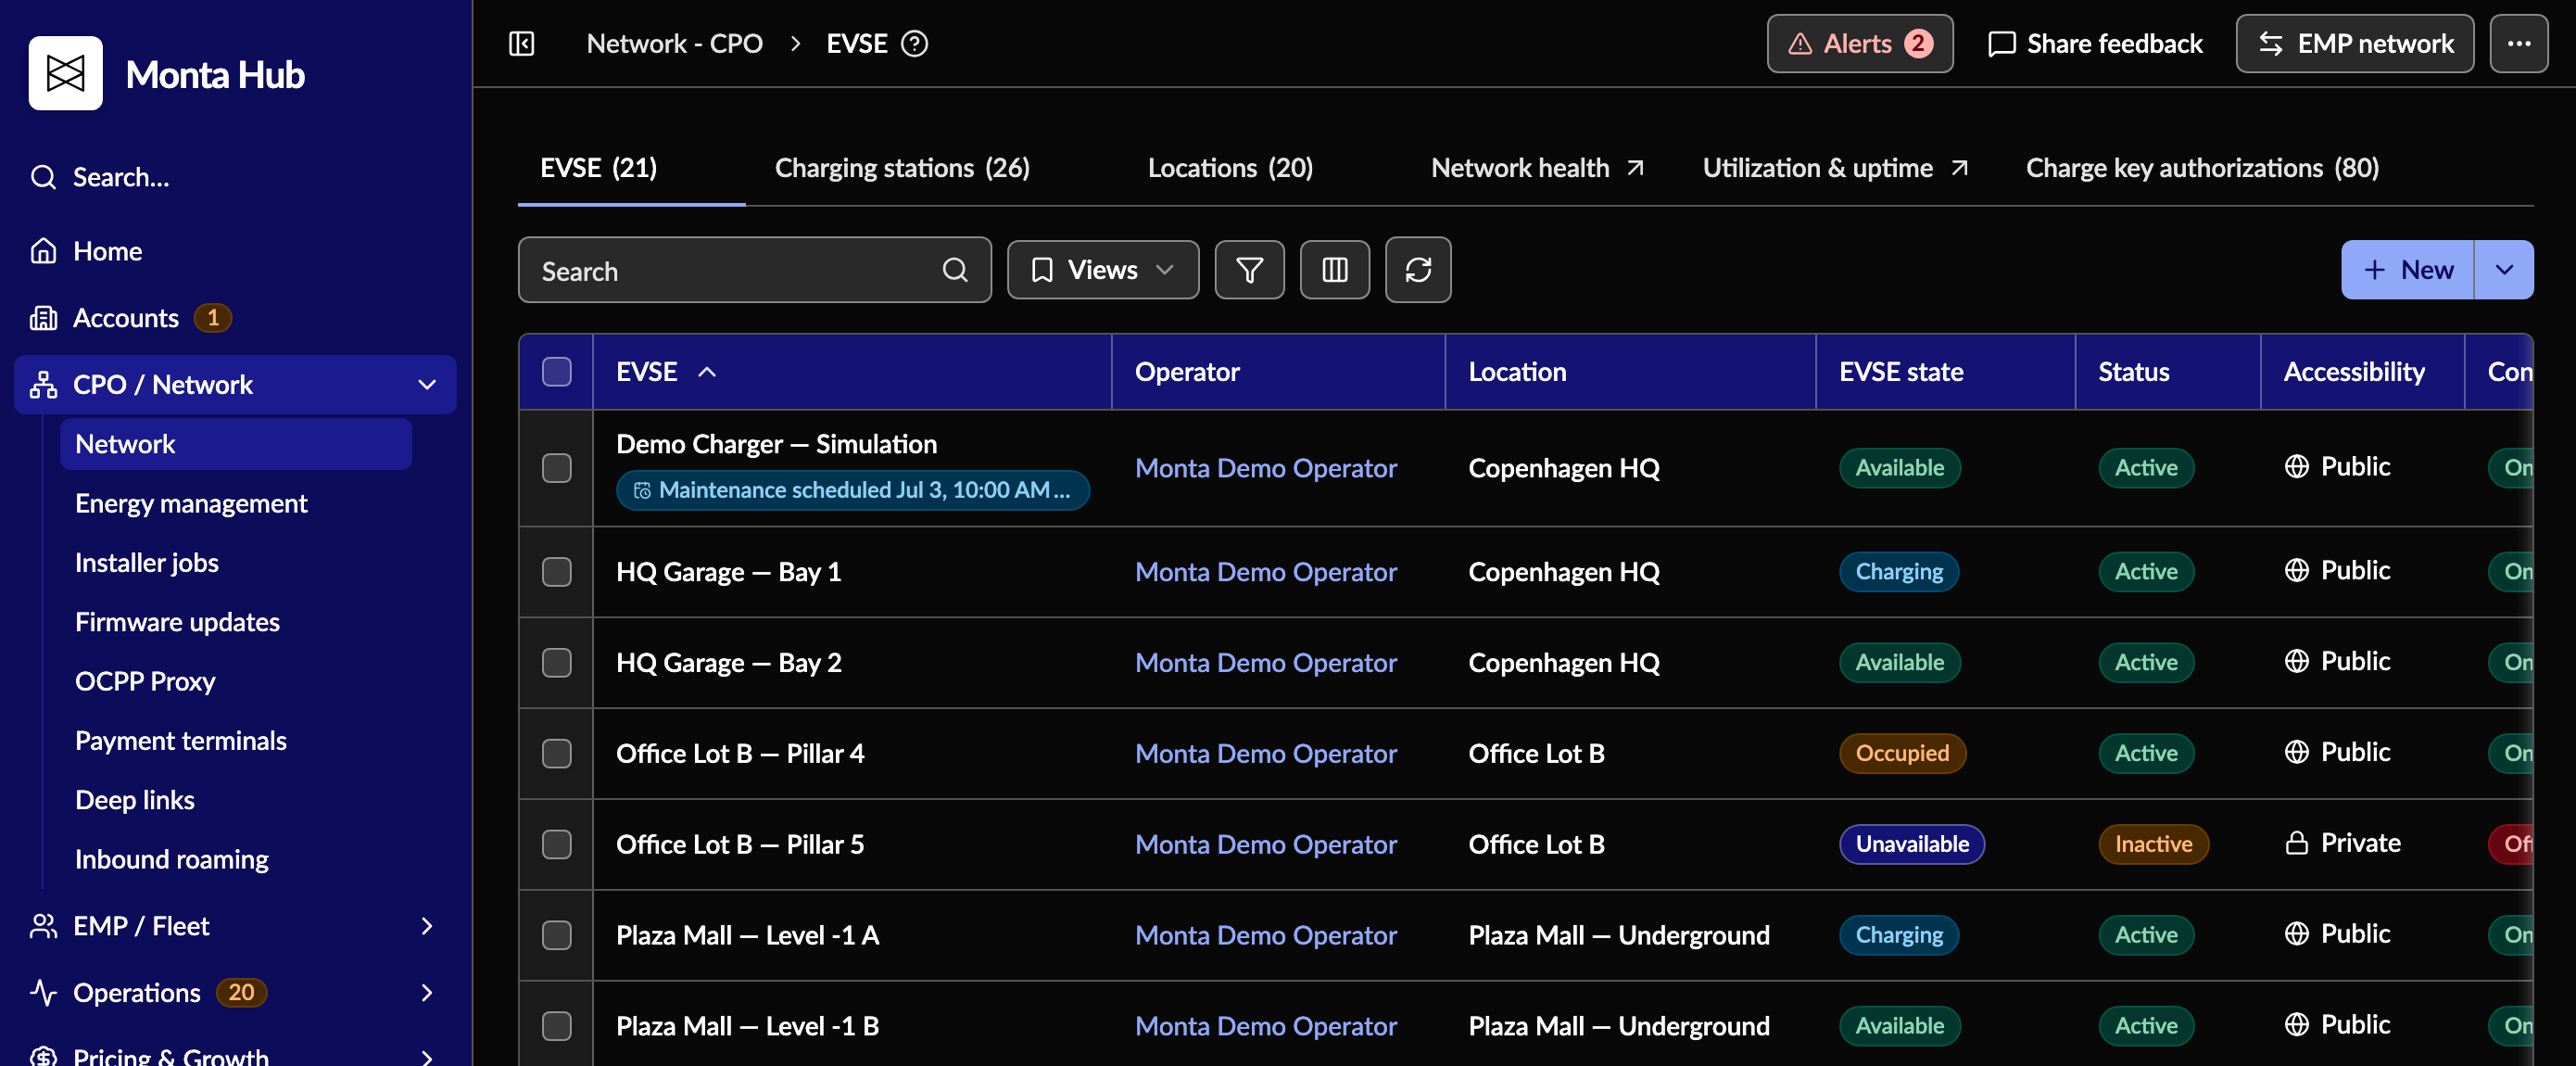Viewport: 2576px width, 1066px height.
Task: Open the maintenance scheduled Jul 3 badge
Action: point(853,491)
